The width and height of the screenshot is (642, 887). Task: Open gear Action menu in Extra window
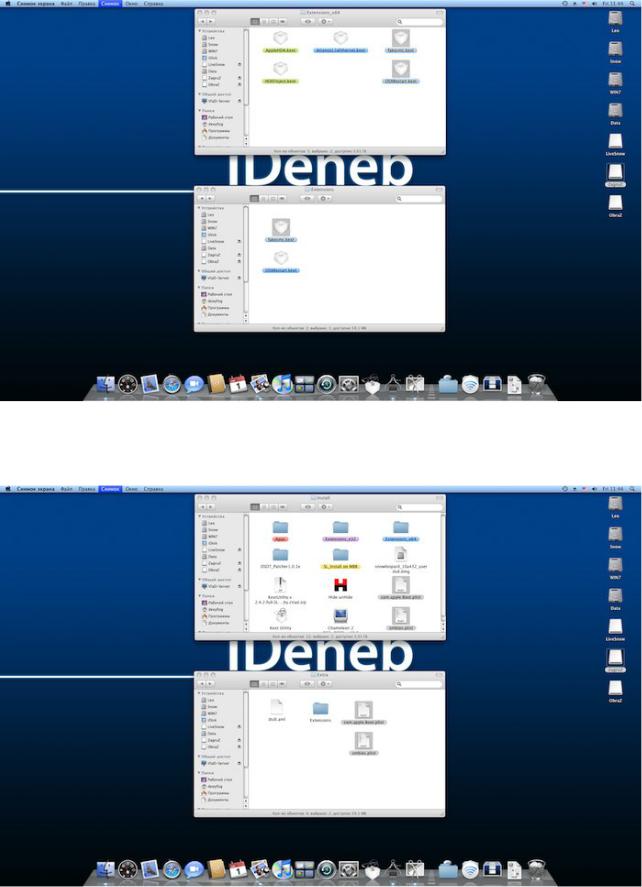pos(326,684)
